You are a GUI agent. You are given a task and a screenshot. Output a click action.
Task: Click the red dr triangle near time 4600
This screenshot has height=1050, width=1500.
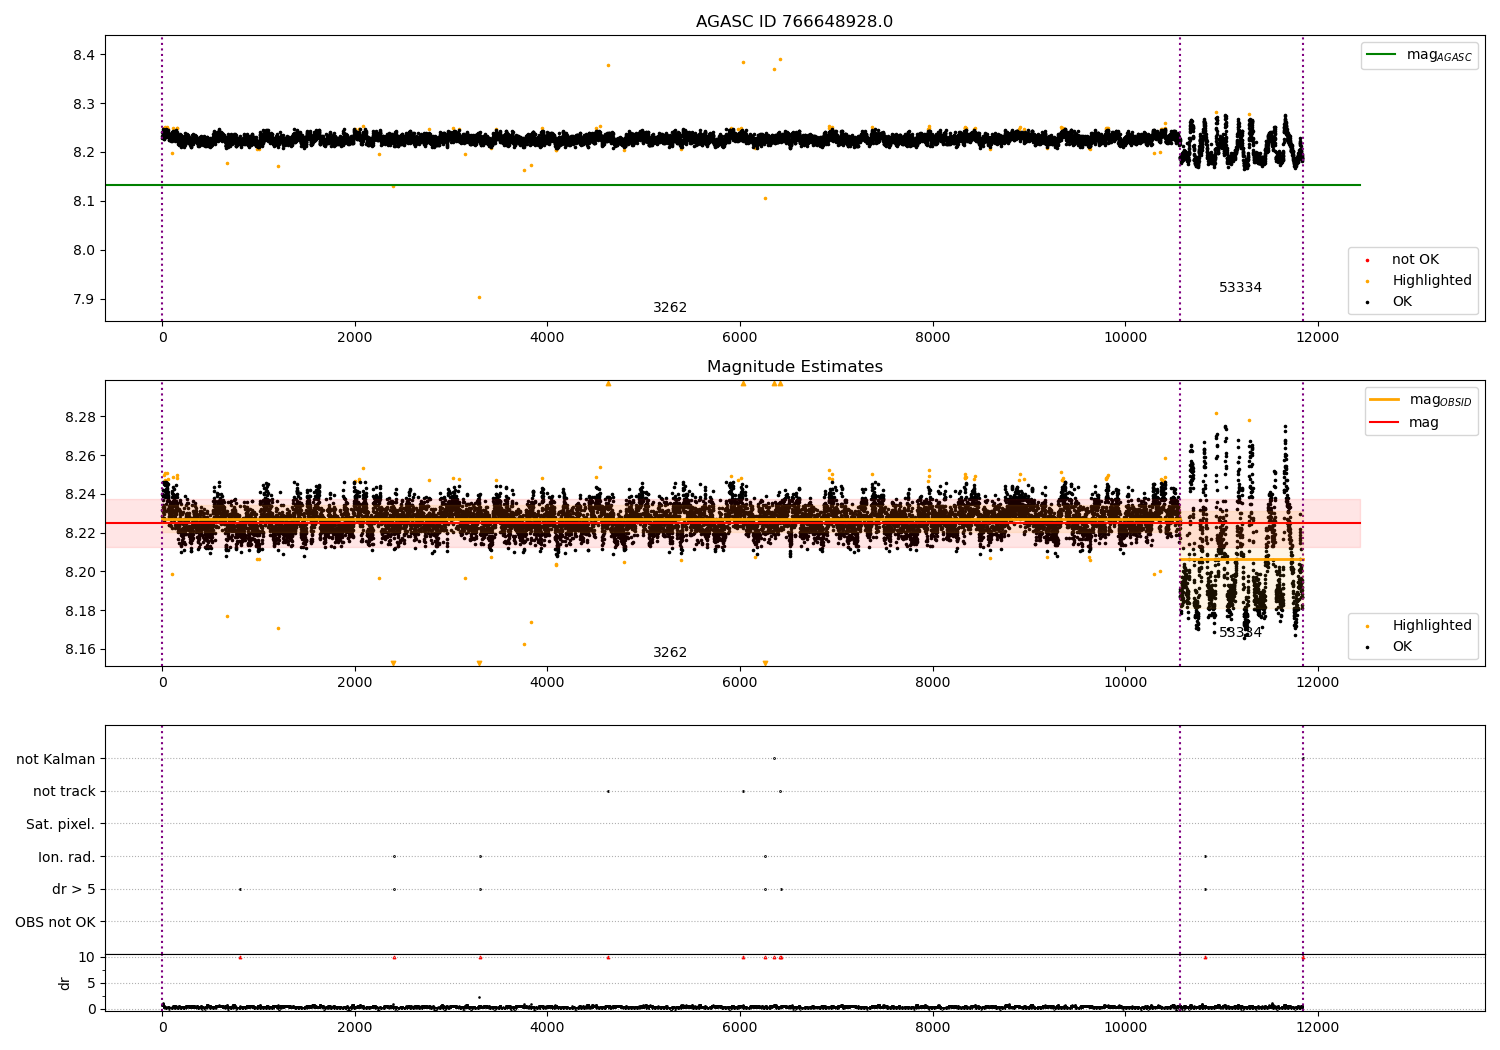(608, 957)
